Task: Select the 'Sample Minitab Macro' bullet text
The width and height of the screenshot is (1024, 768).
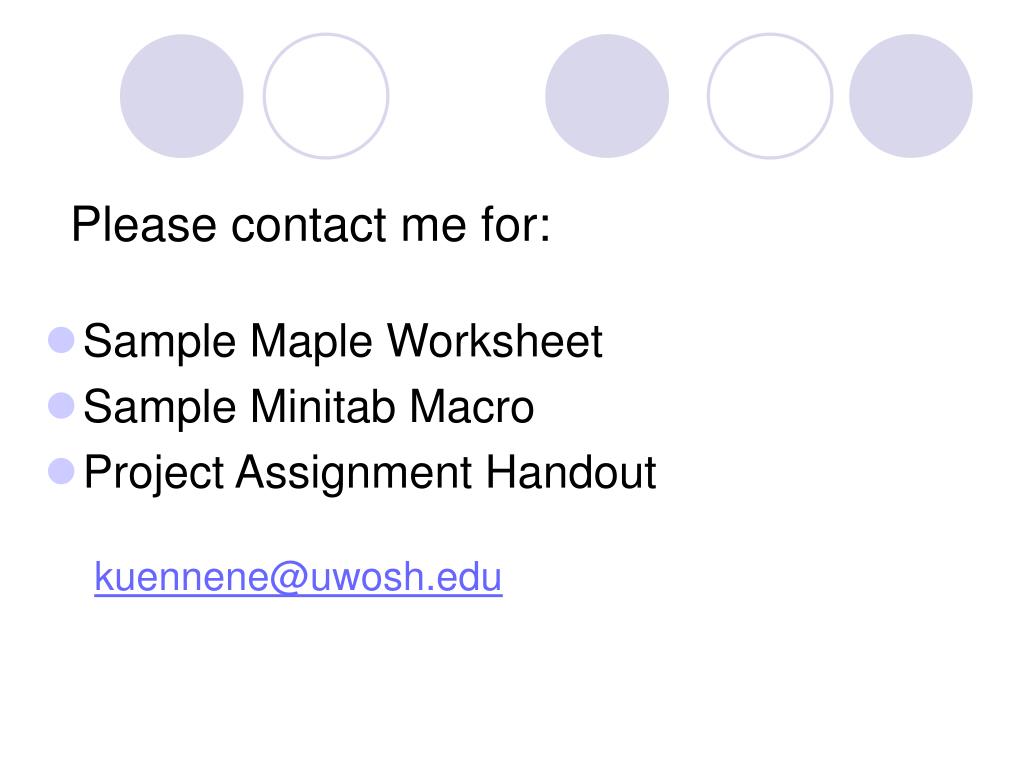Action: 309,407
